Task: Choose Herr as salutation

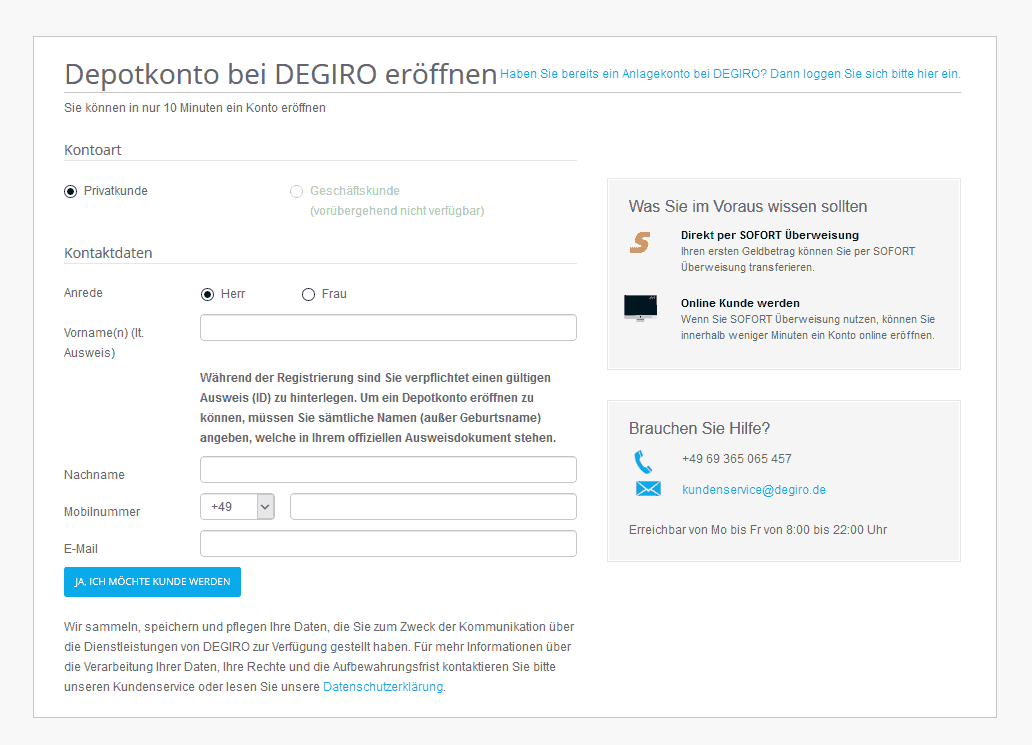Action: pyautogui.click(x=207, y=294)
